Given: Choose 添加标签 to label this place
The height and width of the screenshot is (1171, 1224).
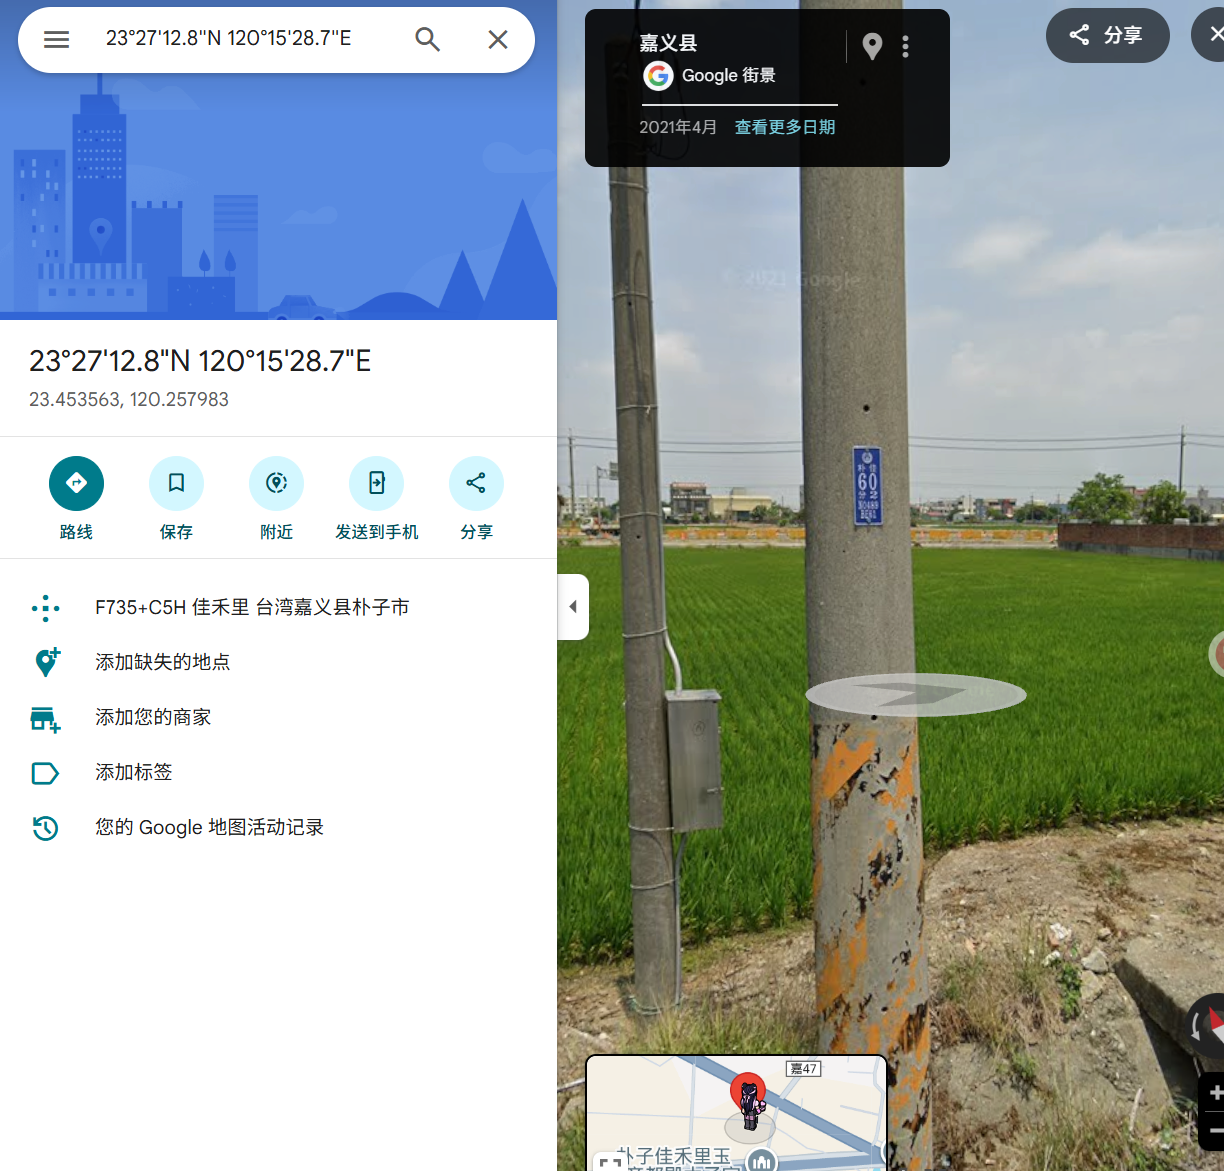Looking at the screenshot, I should (x=134, y=772).
